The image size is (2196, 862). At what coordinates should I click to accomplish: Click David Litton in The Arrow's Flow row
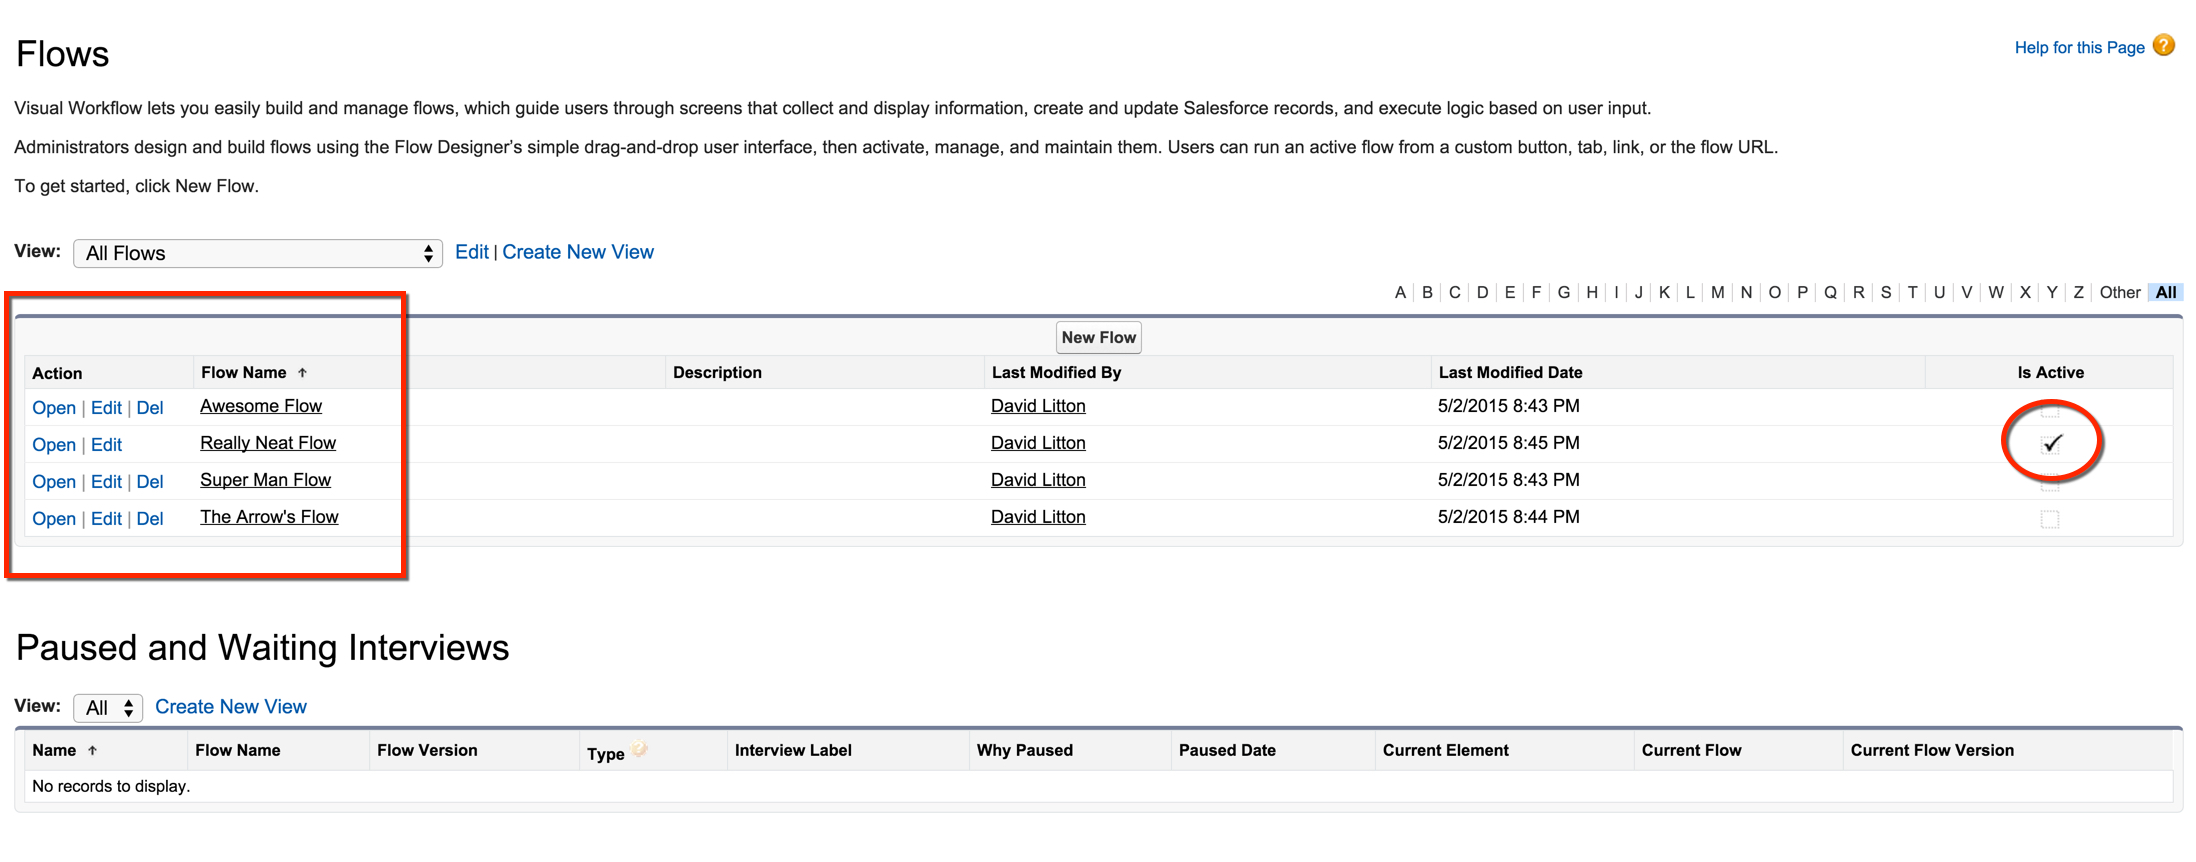(x=1038, y=517)
